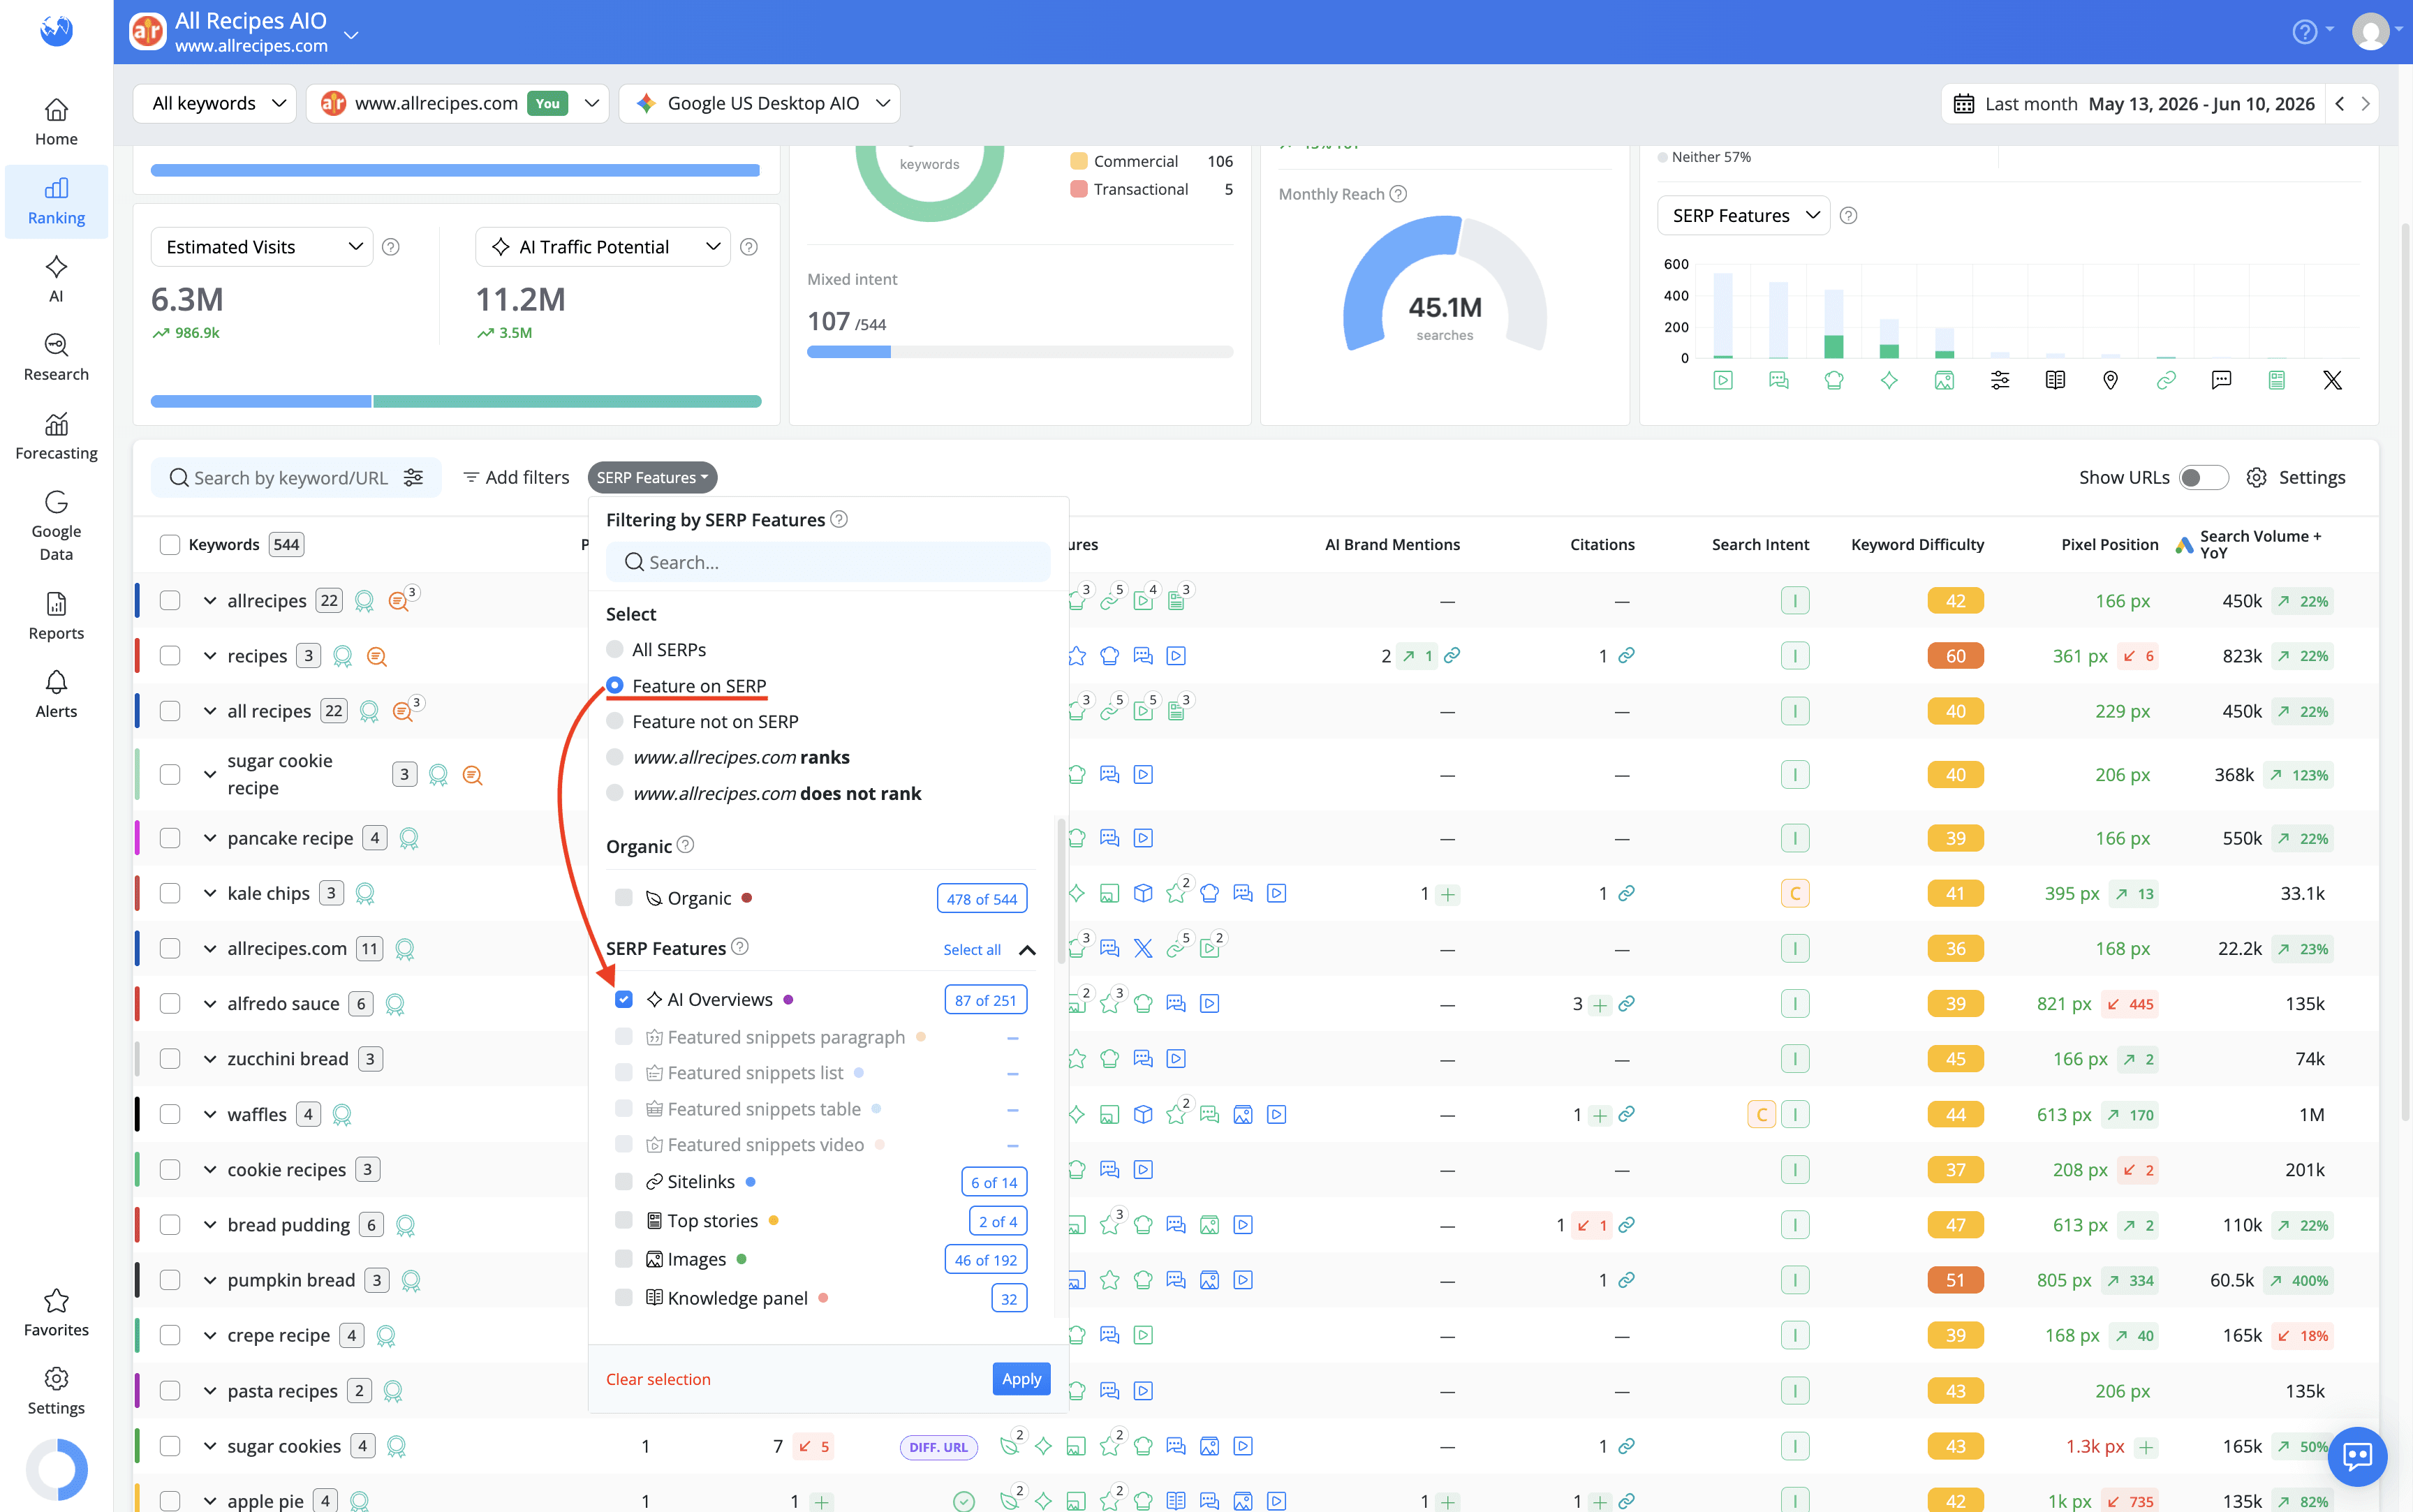This screenshot has width=2413, height=1512.
Task: Click the info icon beside Monthly Reach
Action: 1398,194
